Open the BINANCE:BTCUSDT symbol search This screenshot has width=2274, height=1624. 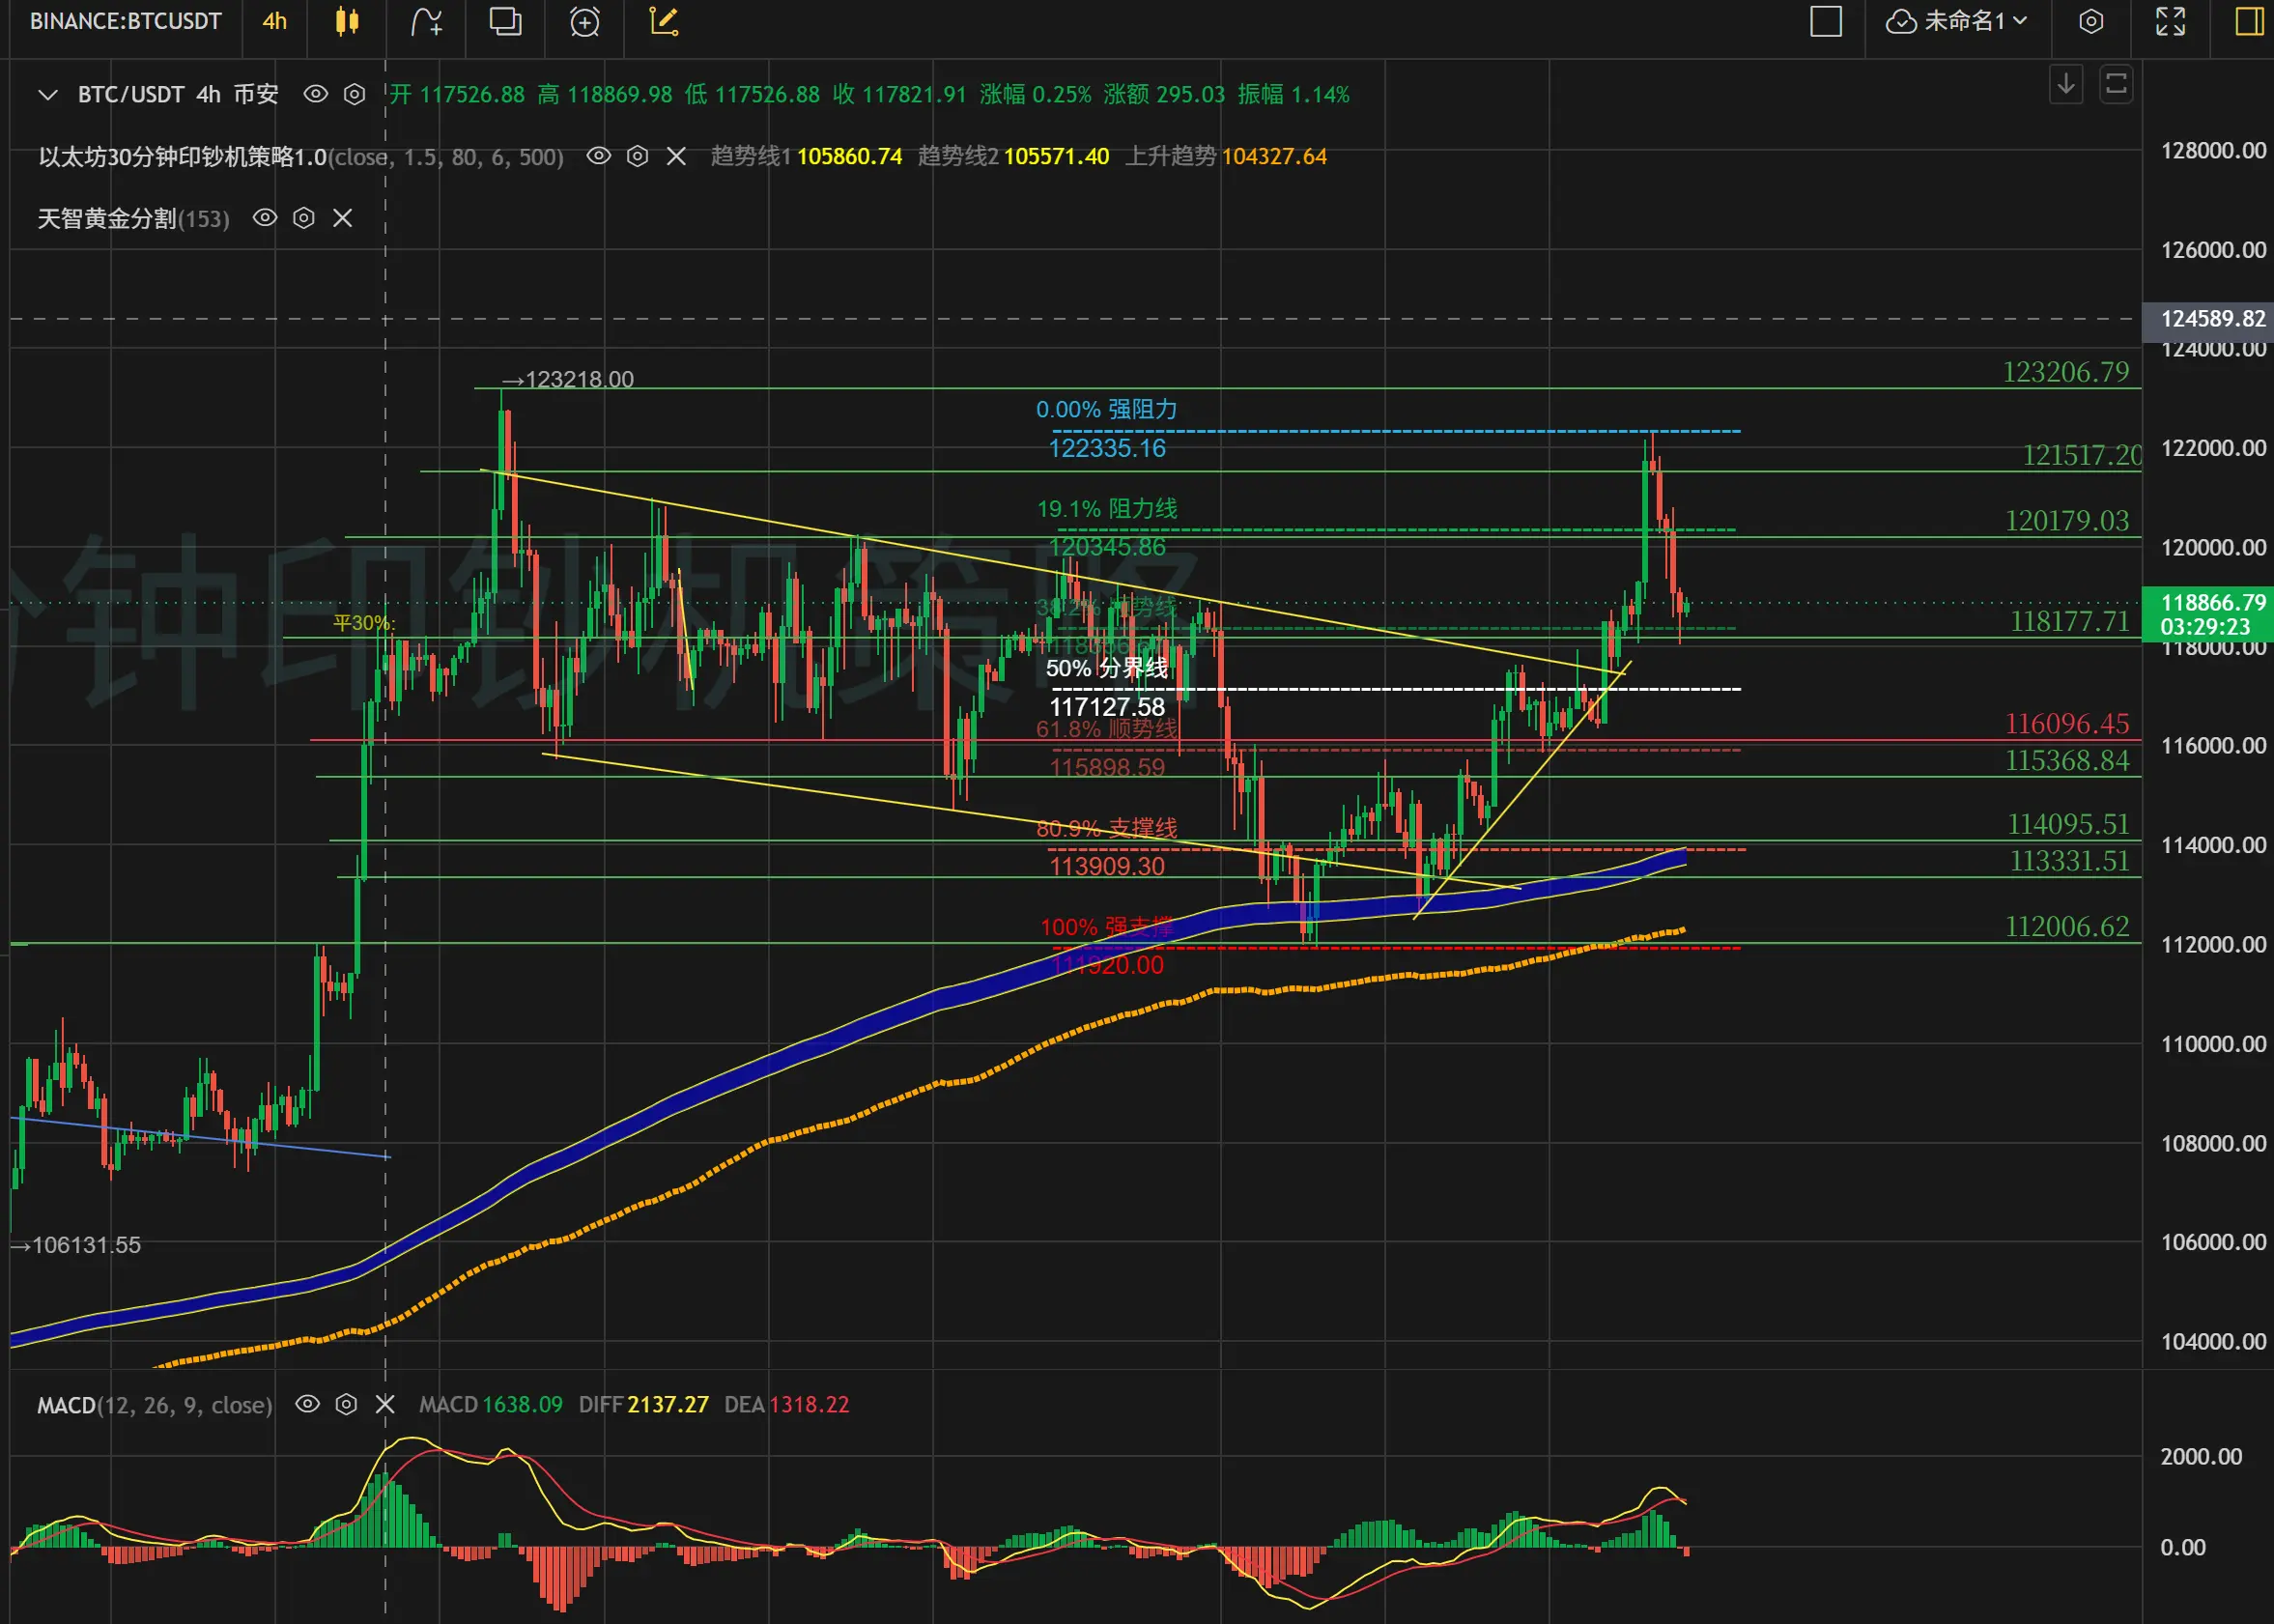125,21
